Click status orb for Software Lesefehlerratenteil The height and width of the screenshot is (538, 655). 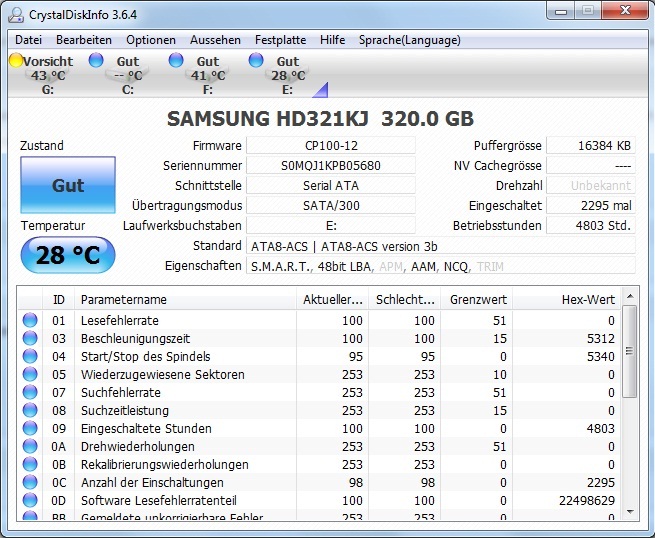pos(30,500)
